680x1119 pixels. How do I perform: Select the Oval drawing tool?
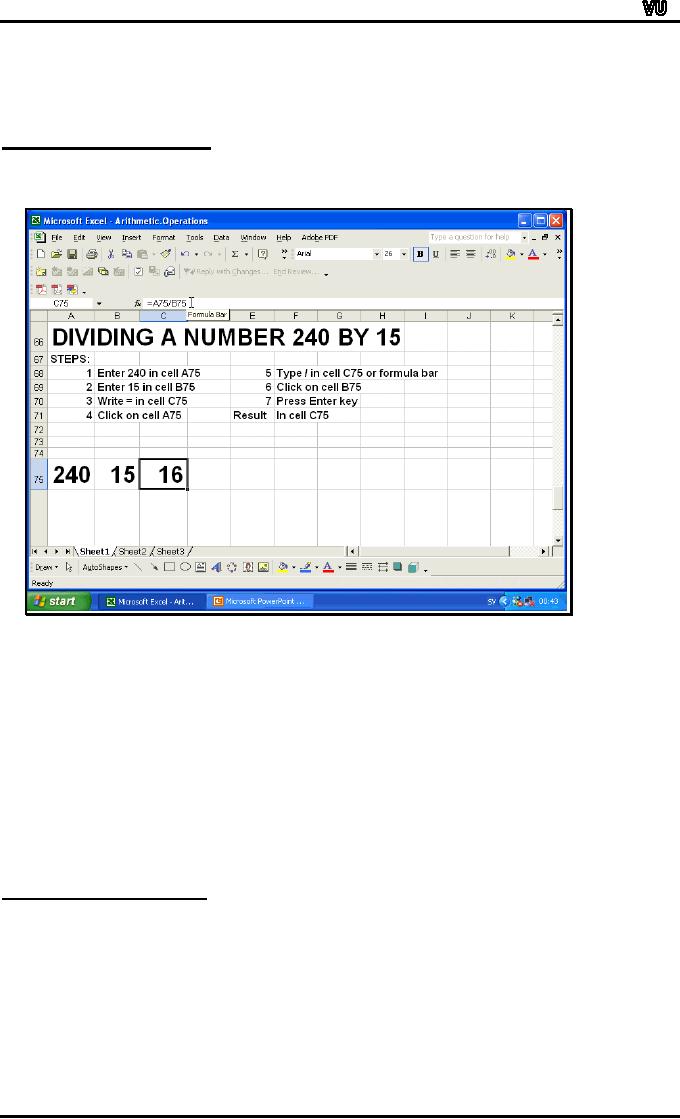185,567
